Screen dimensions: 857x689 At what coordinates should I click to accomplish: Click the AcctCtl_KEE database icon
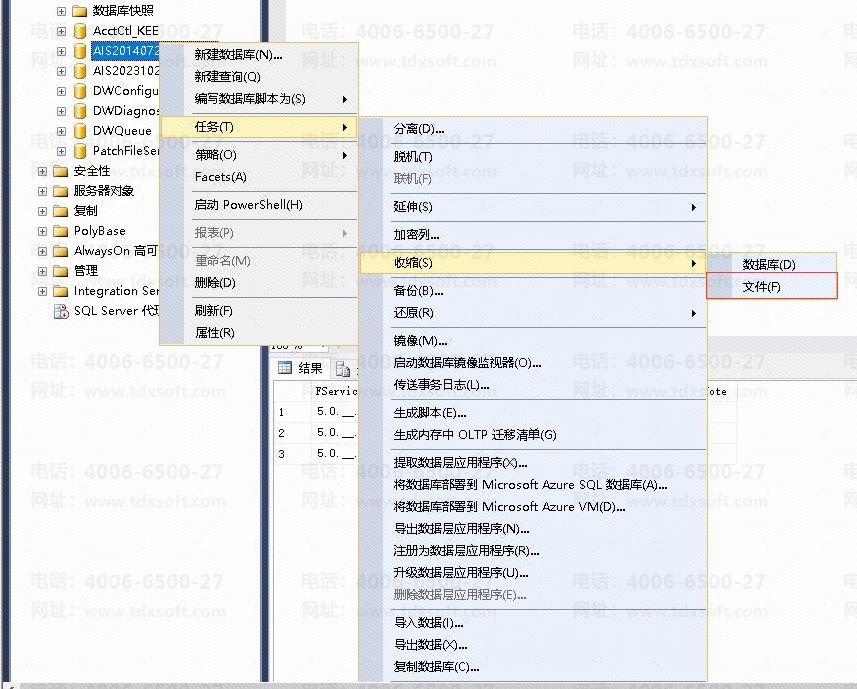point(80,31)
